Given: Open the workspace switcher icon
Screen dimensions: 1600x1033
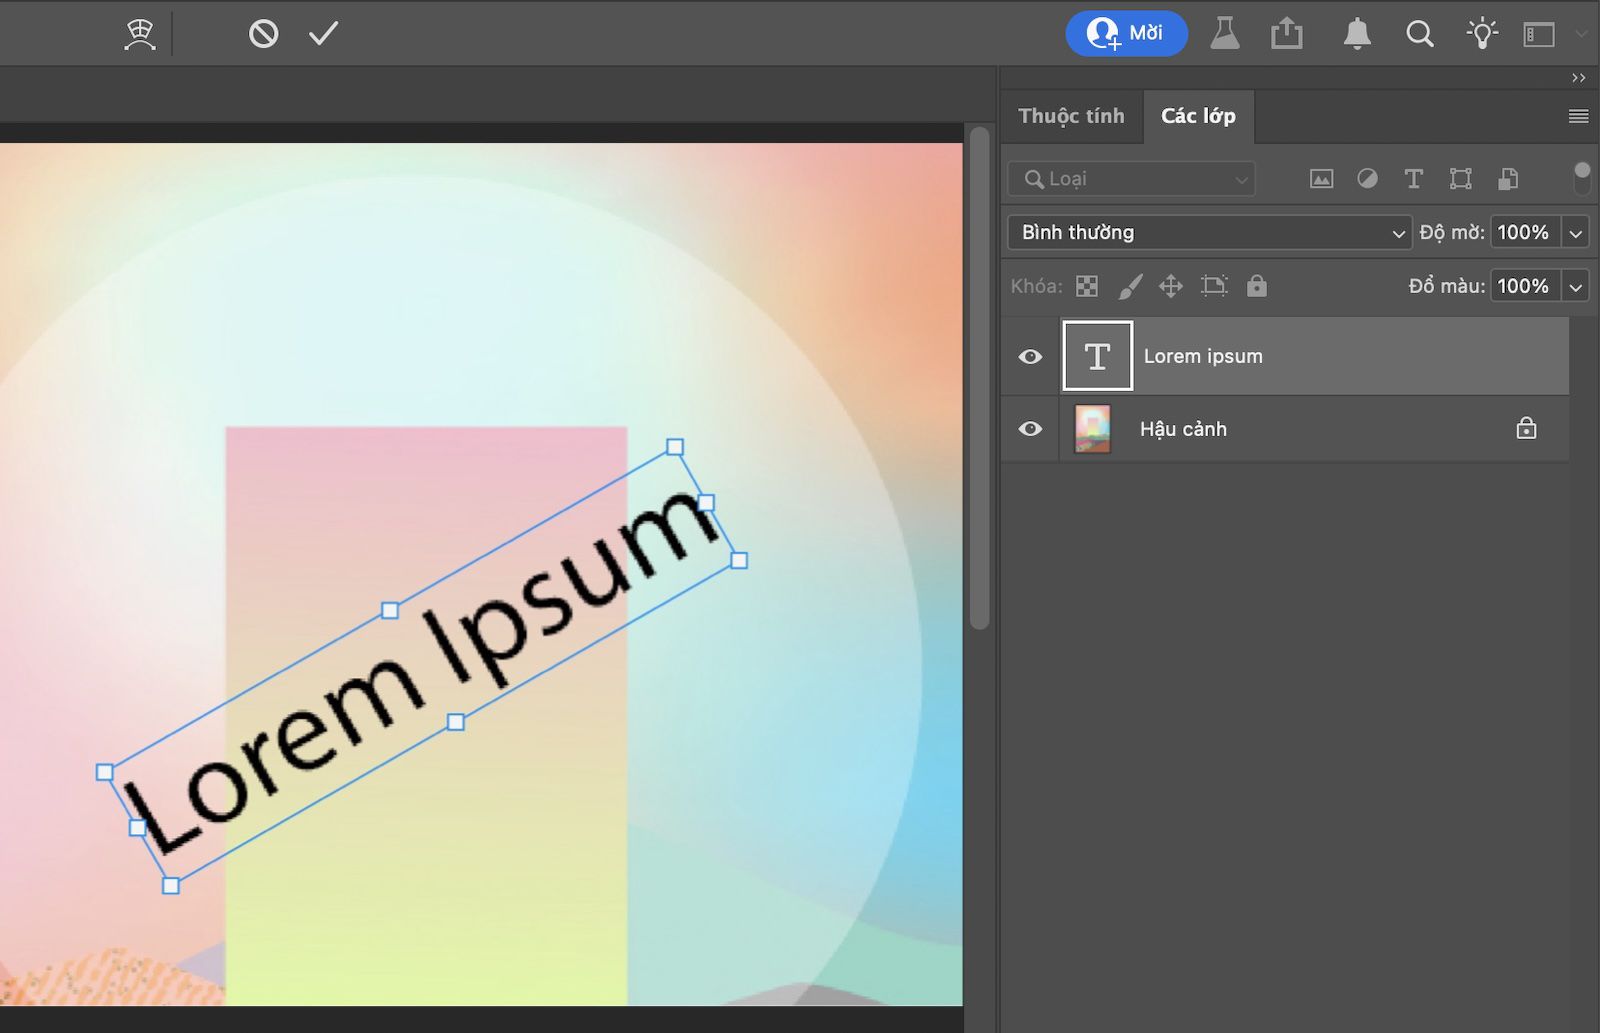Looking at the screenshot, I should tap(1539, 35).
